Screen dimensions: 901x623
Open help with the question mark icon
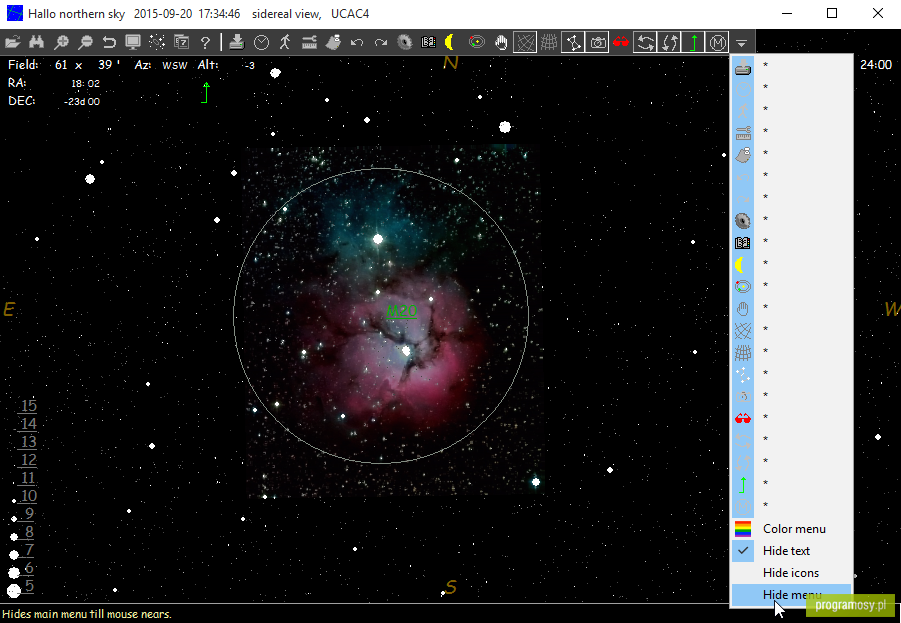205,42
